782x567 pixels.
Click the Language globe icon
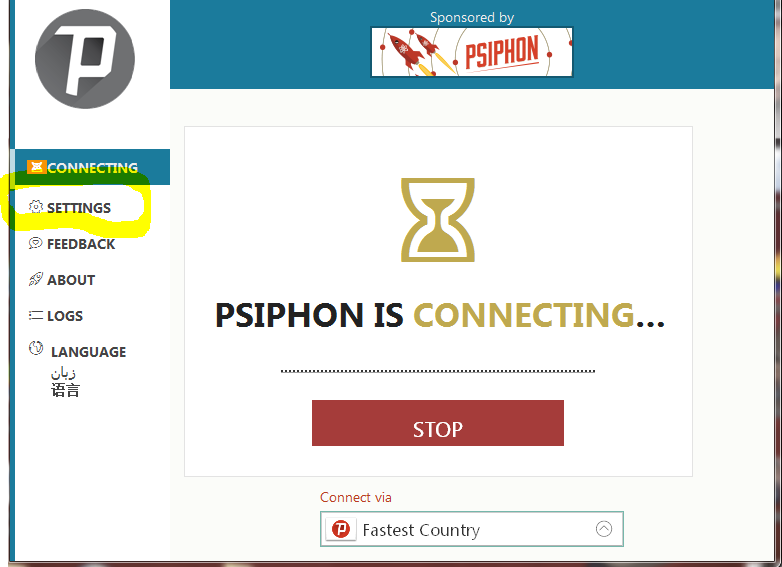[x=36, y=348]
